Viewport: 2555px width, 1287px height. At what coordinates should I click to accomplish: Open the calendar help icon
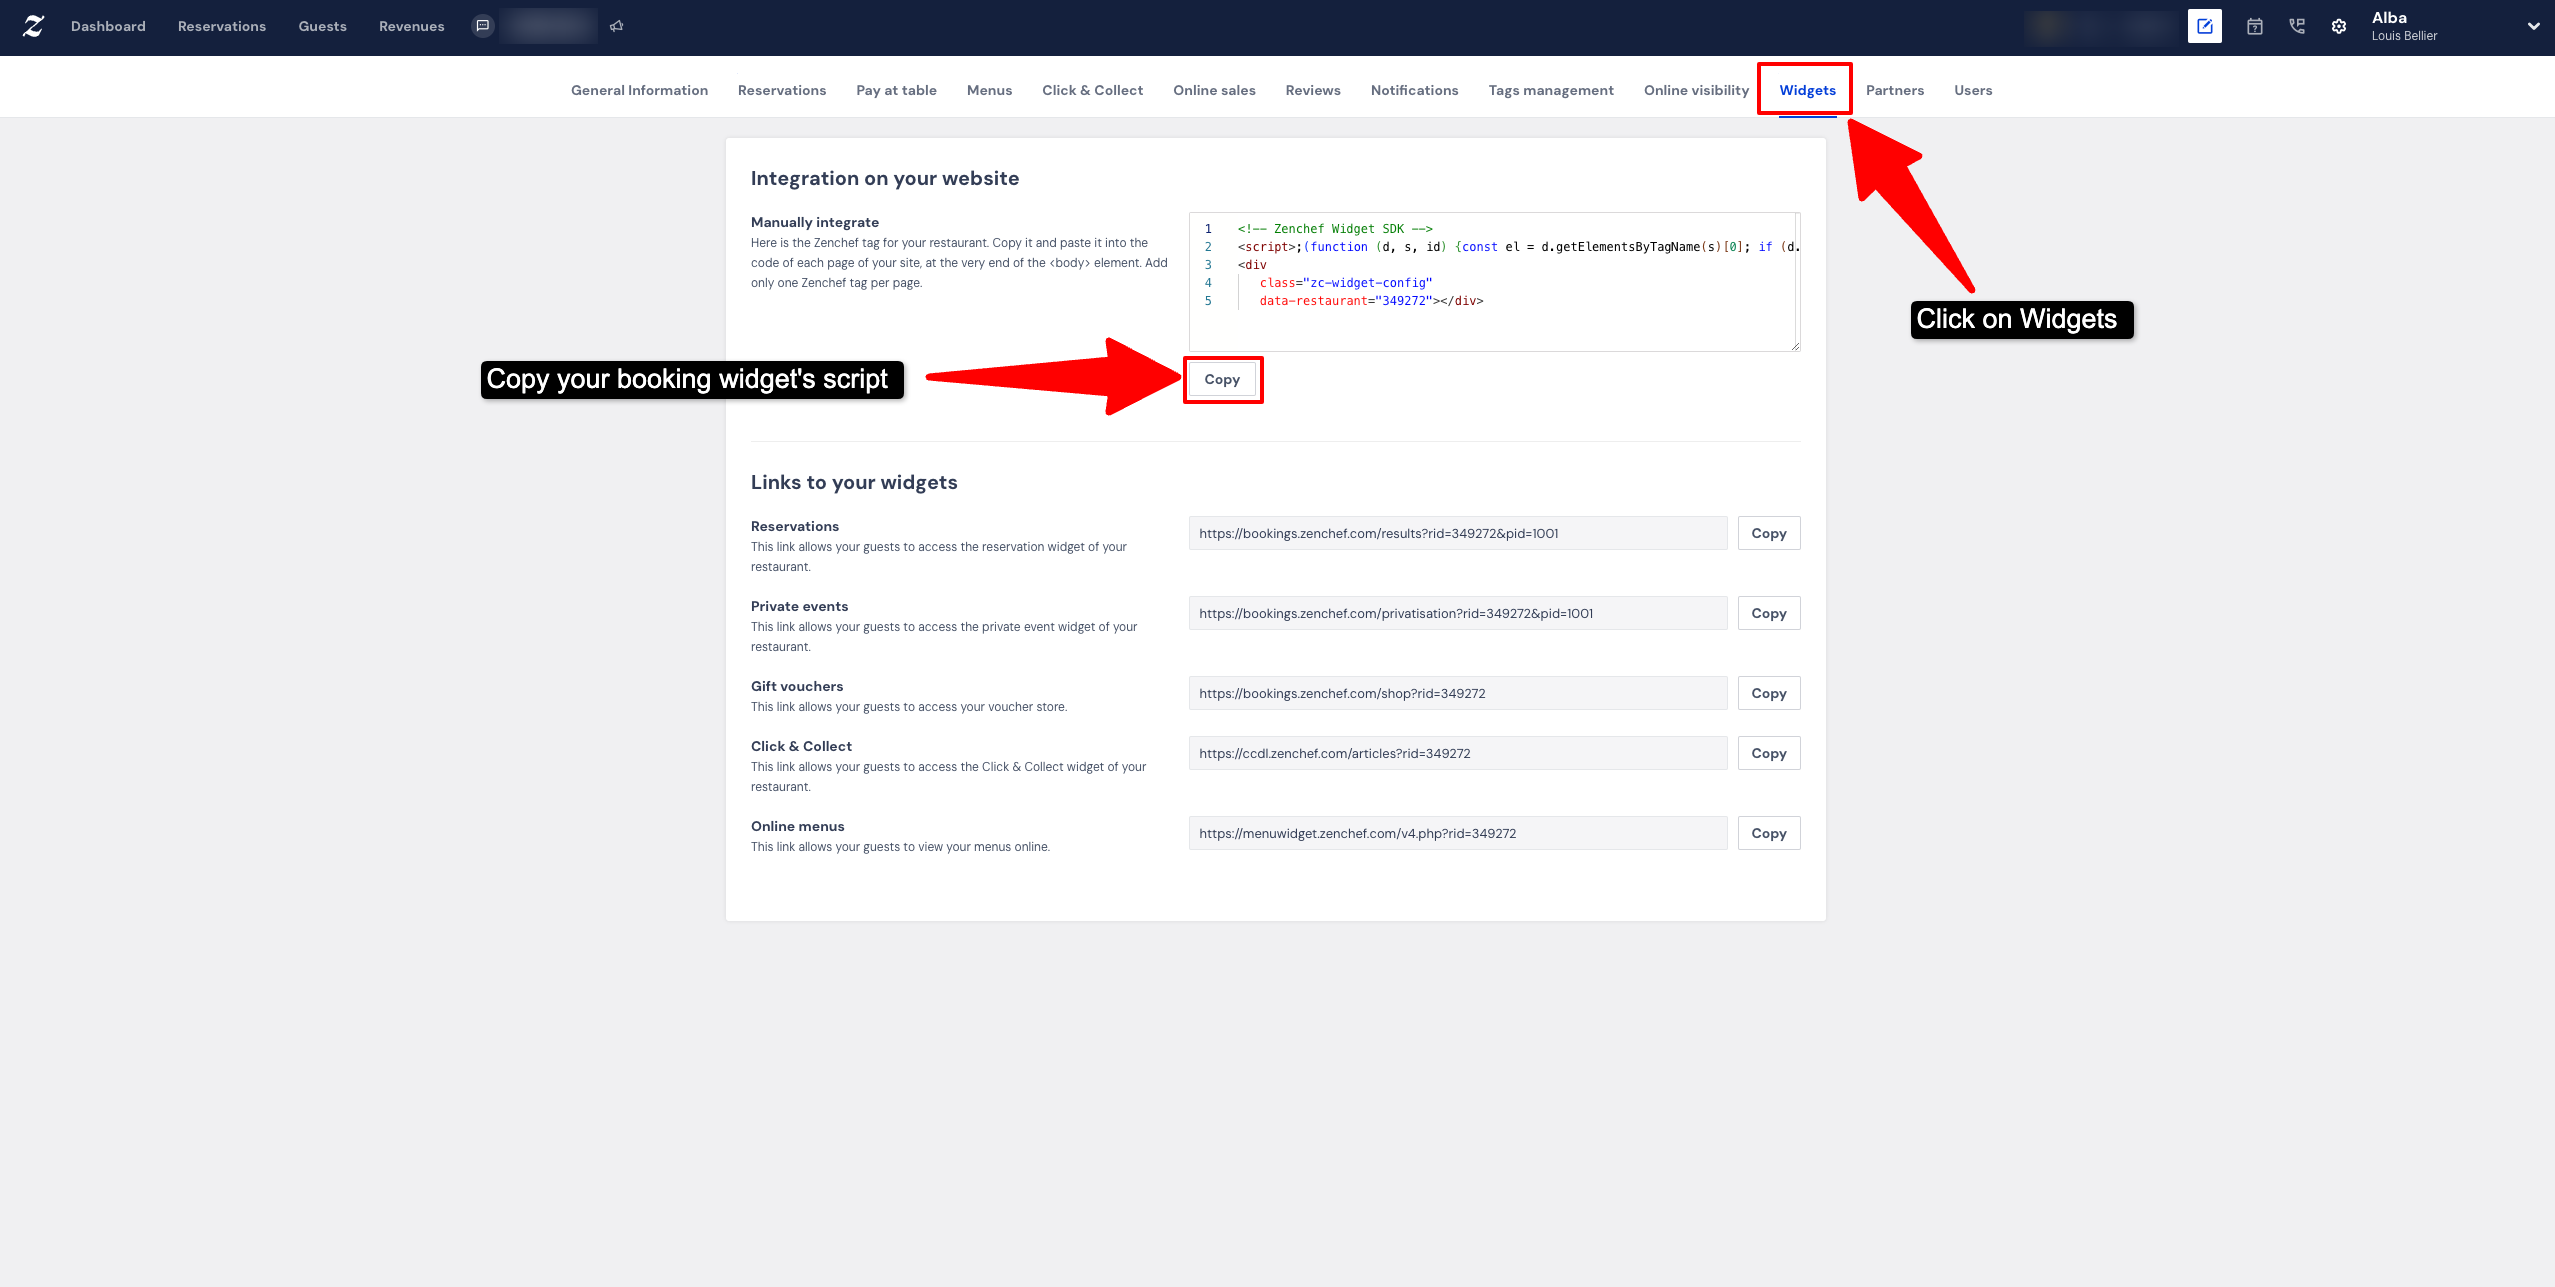point(2255,26)
